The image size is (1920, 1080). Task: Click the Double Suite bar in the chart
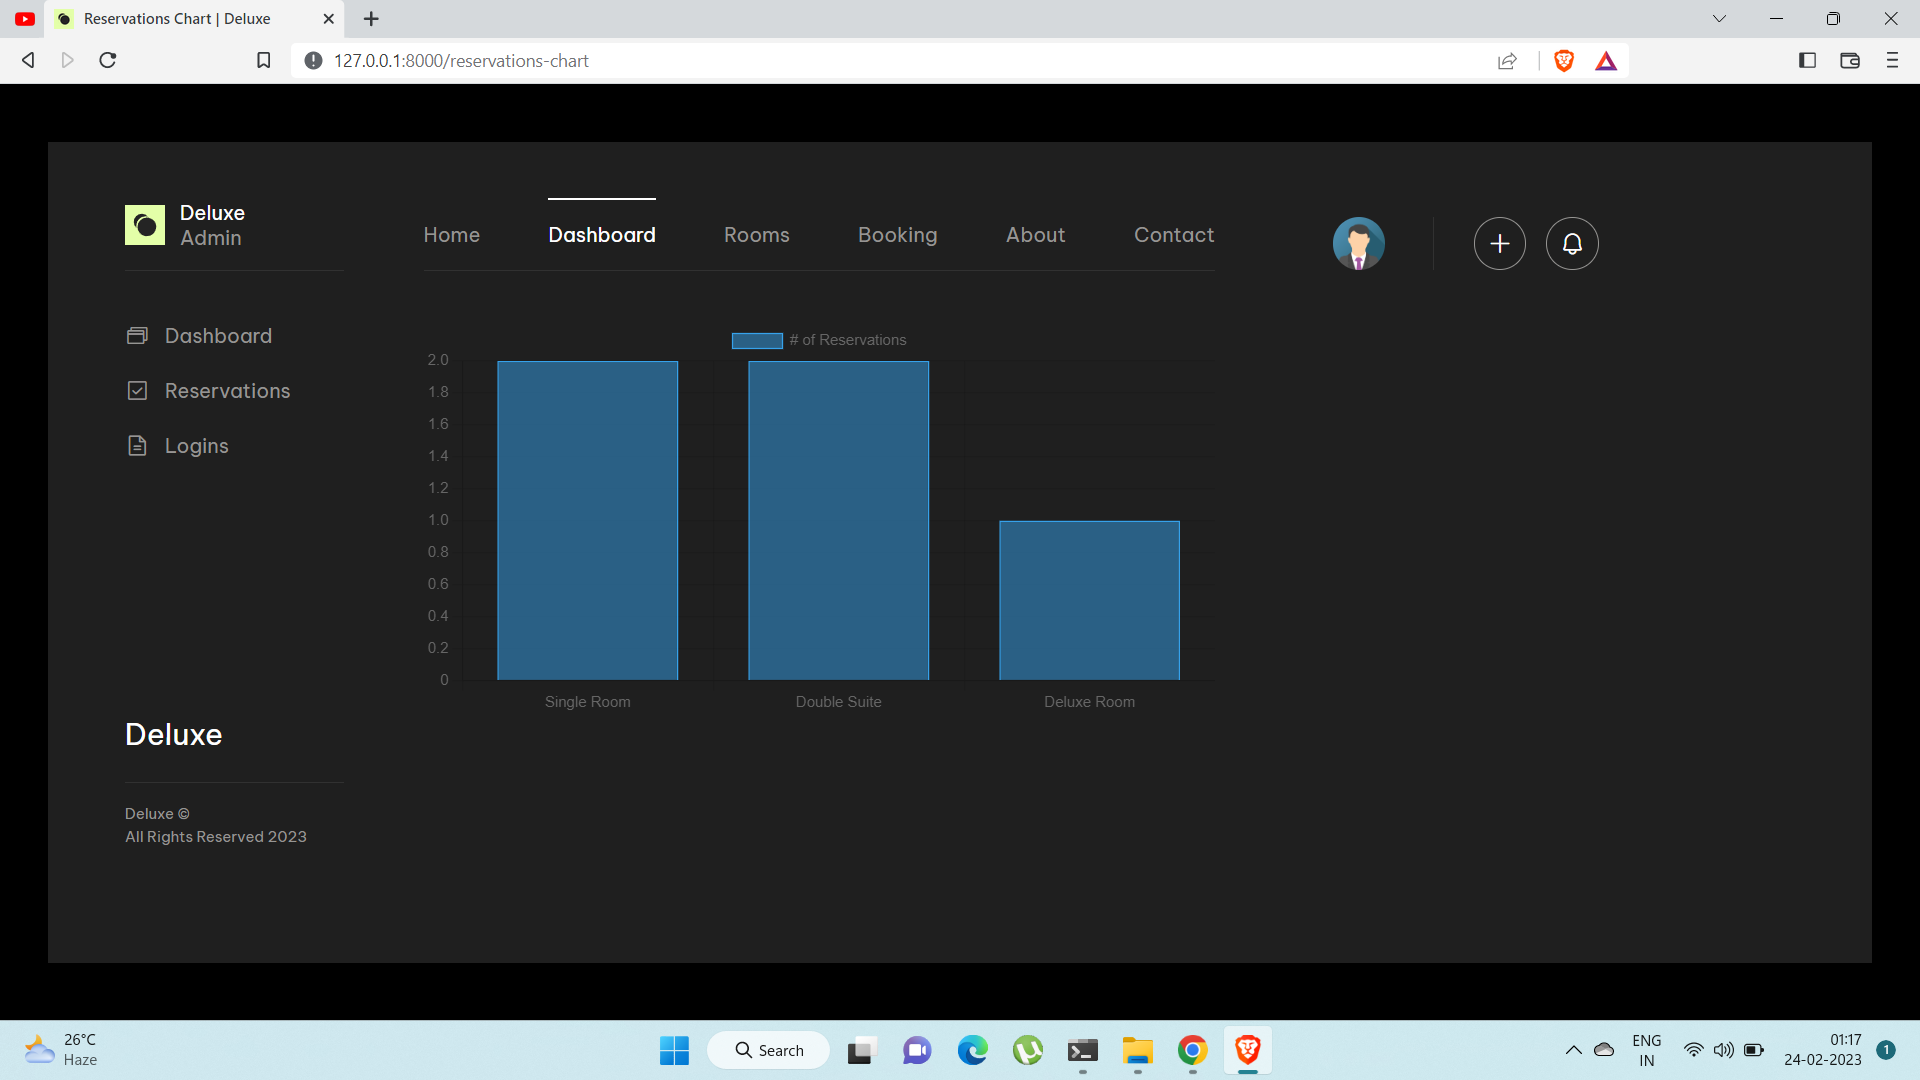click(838, 519)
